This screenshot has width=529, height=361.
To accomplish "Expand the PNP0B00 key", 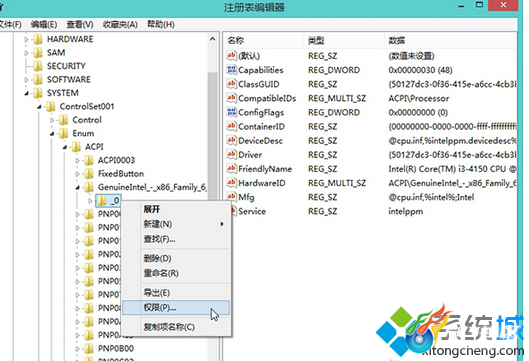I will pos(78,349).
